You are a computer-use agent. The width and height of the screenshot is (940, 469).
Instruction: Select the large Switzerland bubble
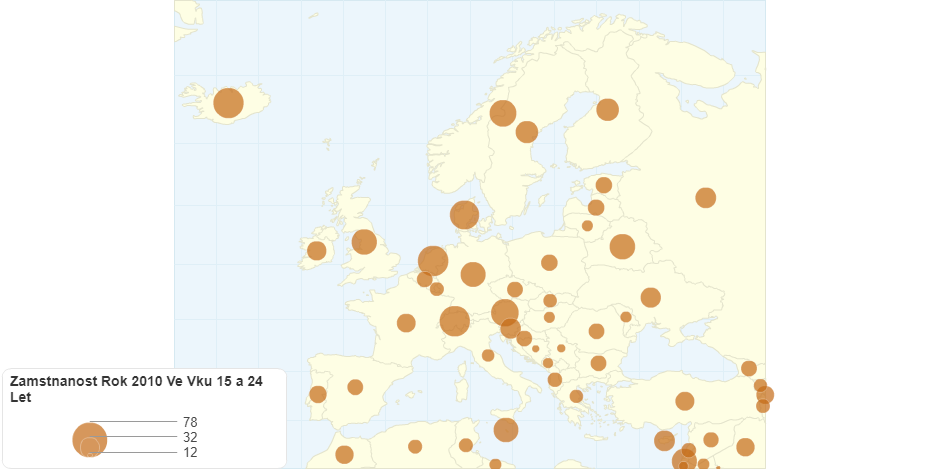point(455,321)
